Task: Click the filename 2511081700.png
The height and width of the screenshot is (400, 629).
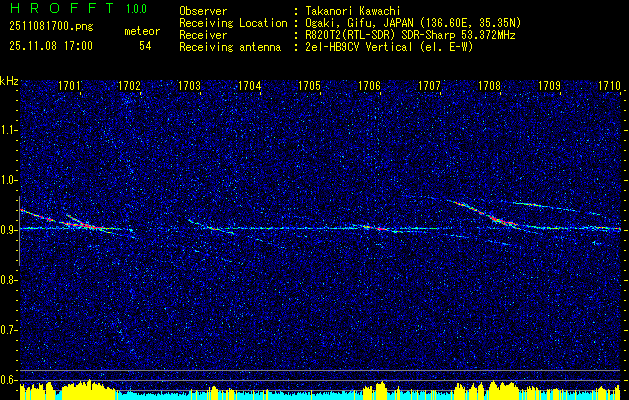Action: [x=51, y=27]
